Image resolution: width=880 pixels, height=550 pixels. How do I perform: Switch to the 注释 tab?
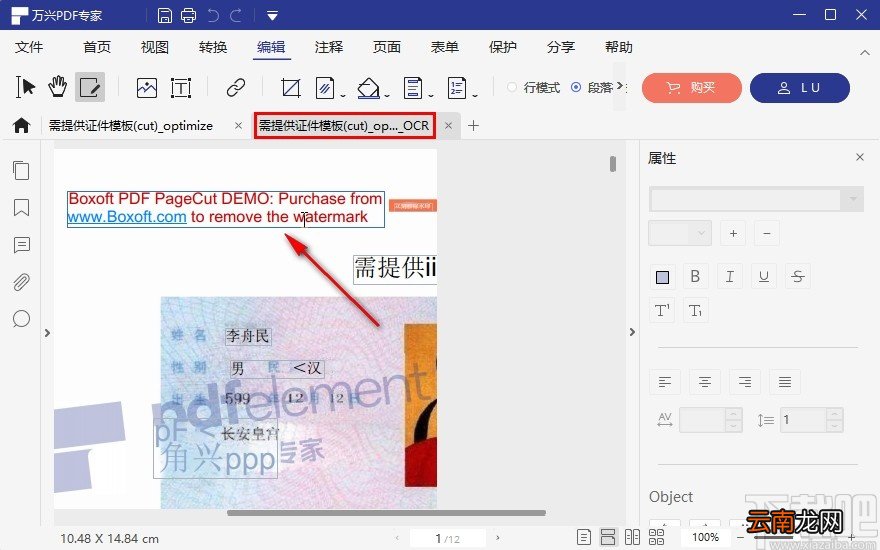[329, 47]
